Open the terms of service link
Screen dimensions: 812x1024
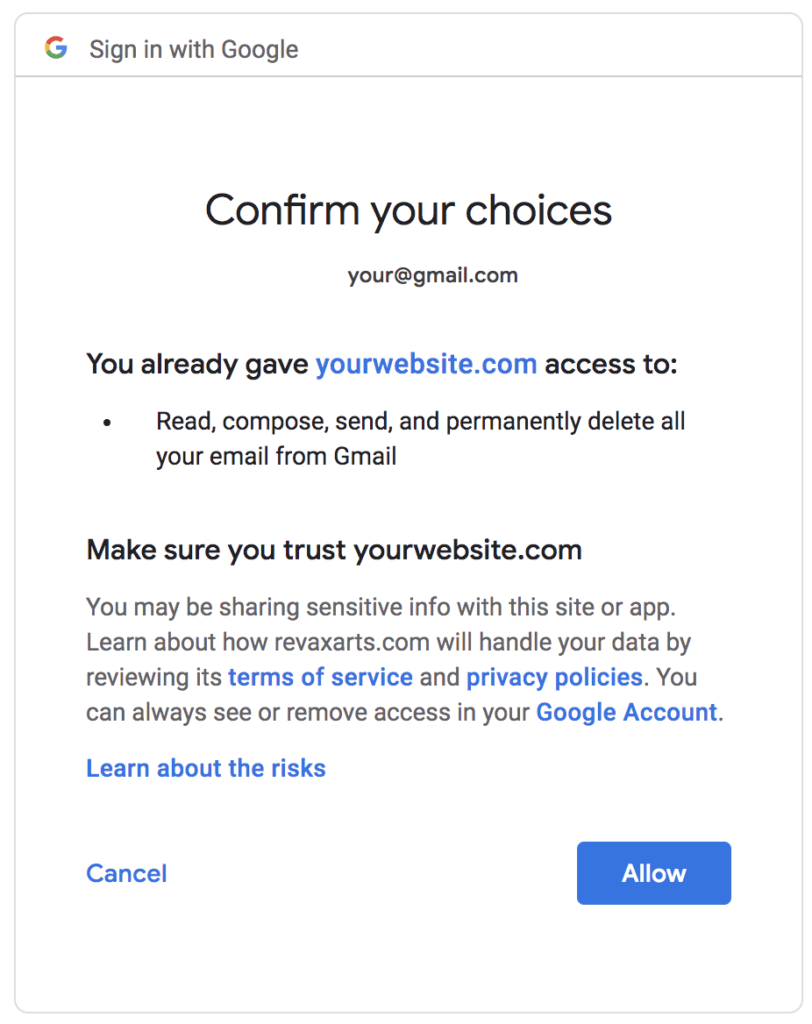[x=320, y=677]
